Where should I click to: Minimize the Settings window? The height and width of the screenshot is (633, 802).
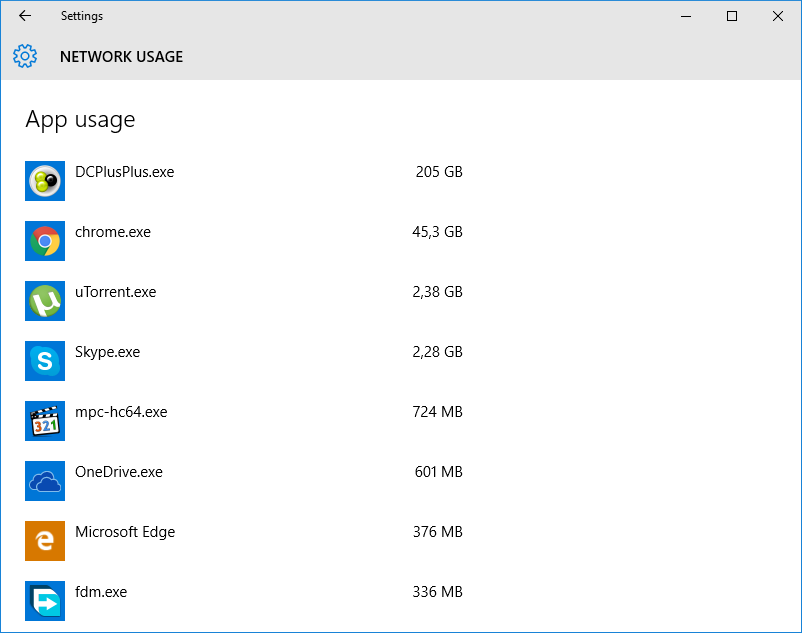(686, 16)
